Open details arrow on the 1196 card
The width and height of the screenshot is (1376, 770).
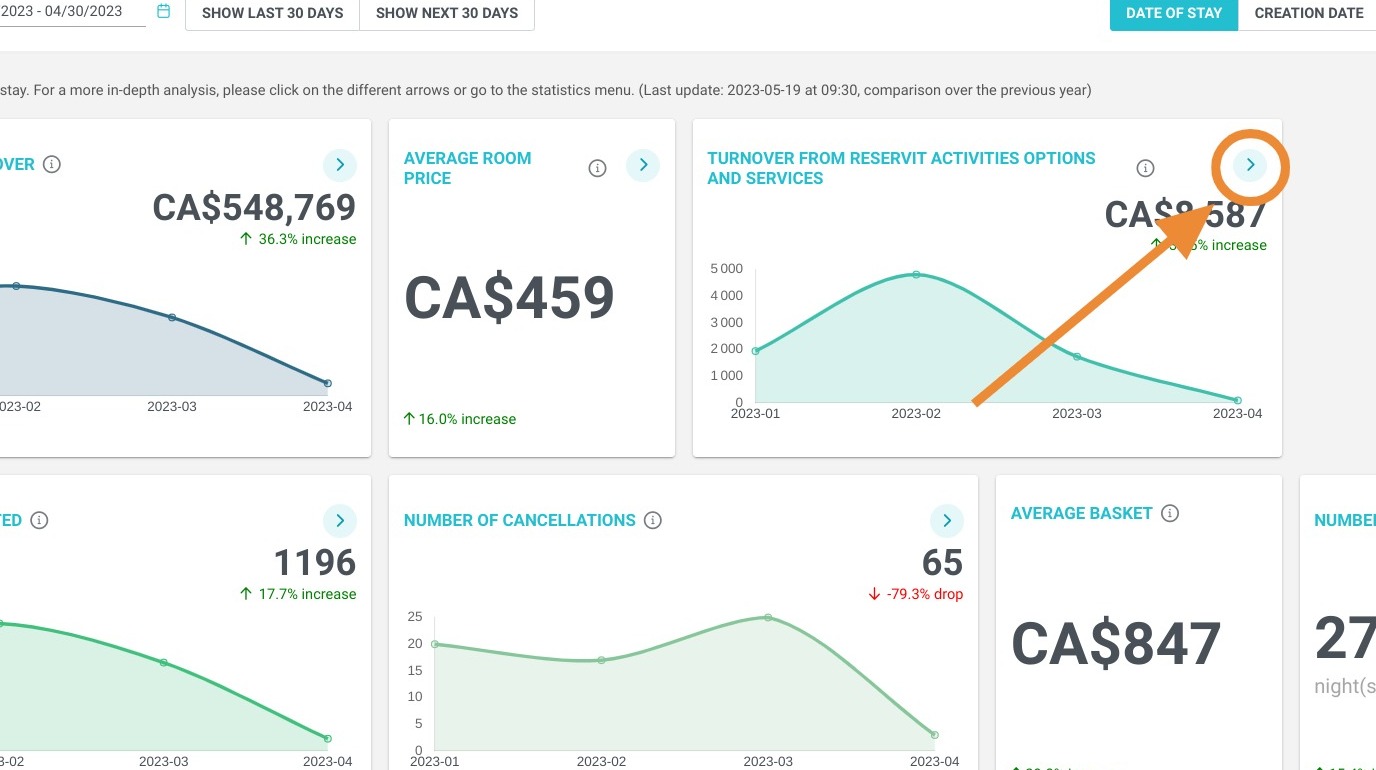[x=340, y=520]
